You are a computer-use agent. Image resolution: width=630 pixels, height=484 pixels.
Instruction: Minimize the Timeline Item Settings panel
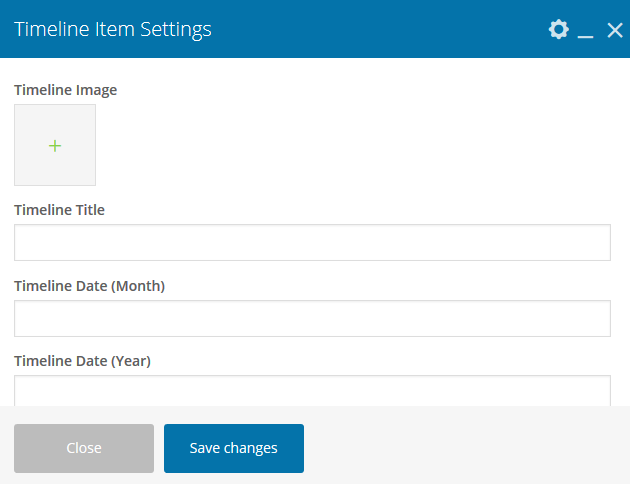coord(586,31)
